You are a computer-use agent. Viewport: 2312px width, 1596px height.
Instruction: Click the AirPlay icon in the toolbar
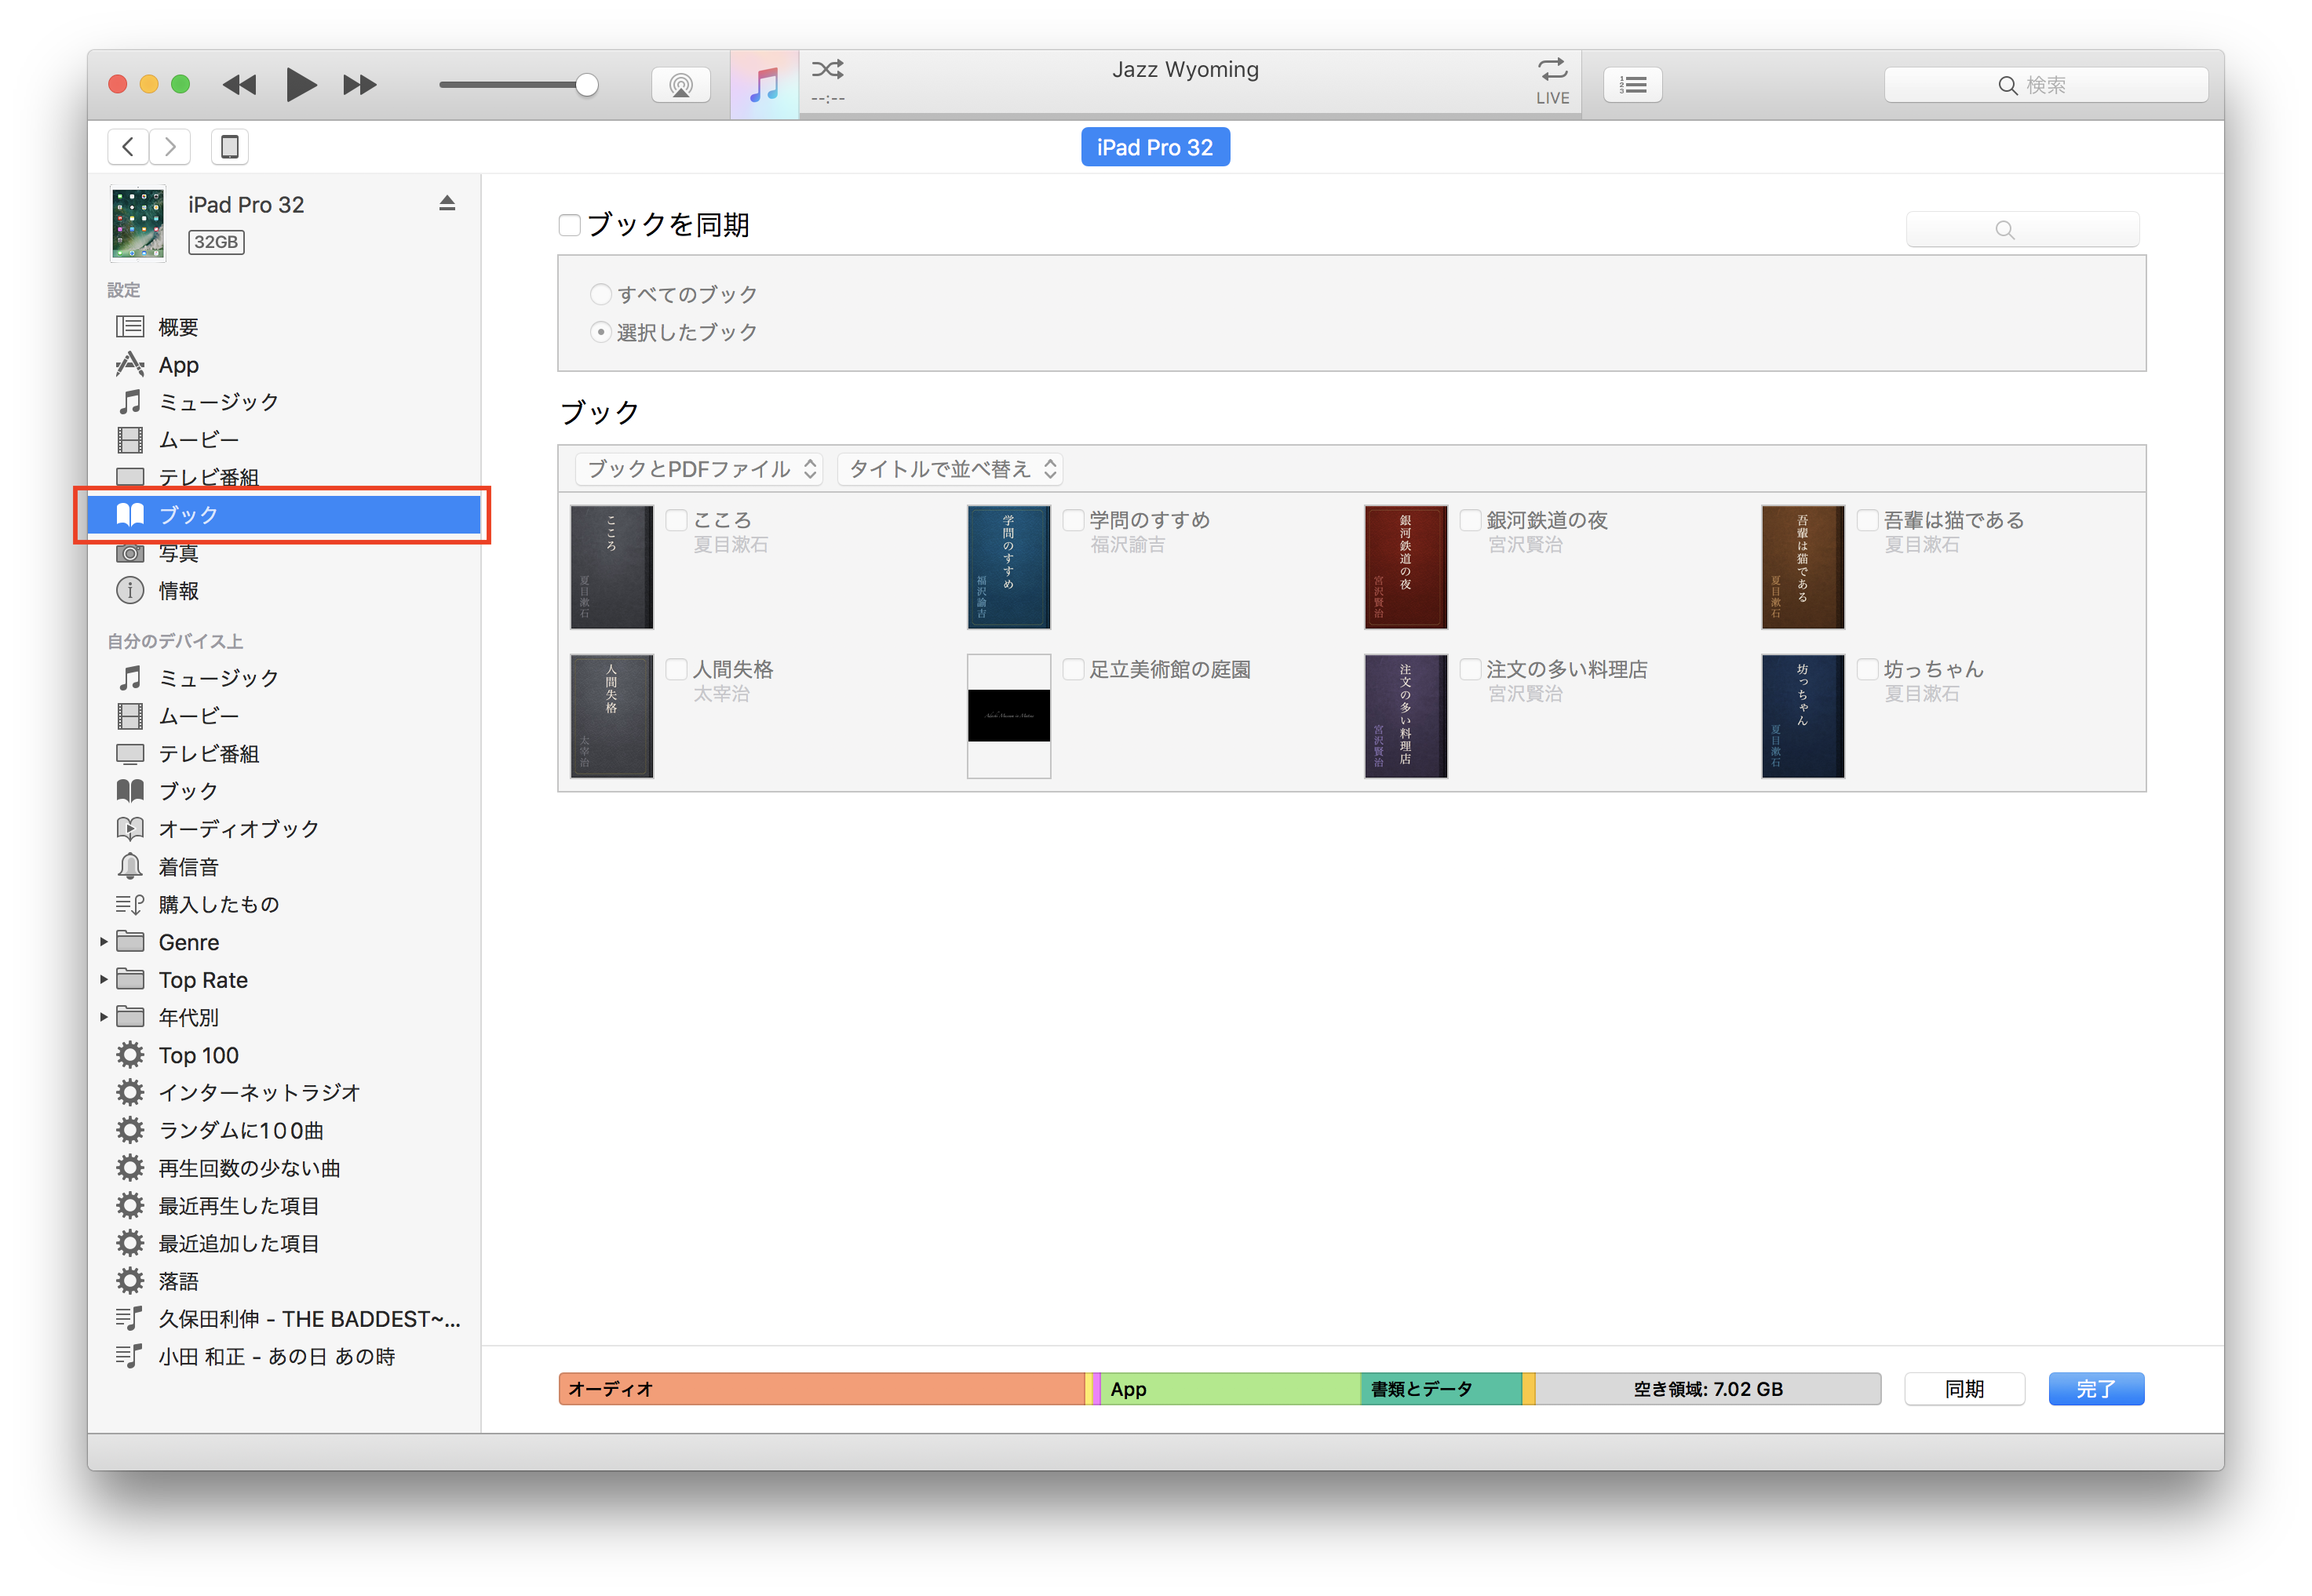click(x=681, y=85)
